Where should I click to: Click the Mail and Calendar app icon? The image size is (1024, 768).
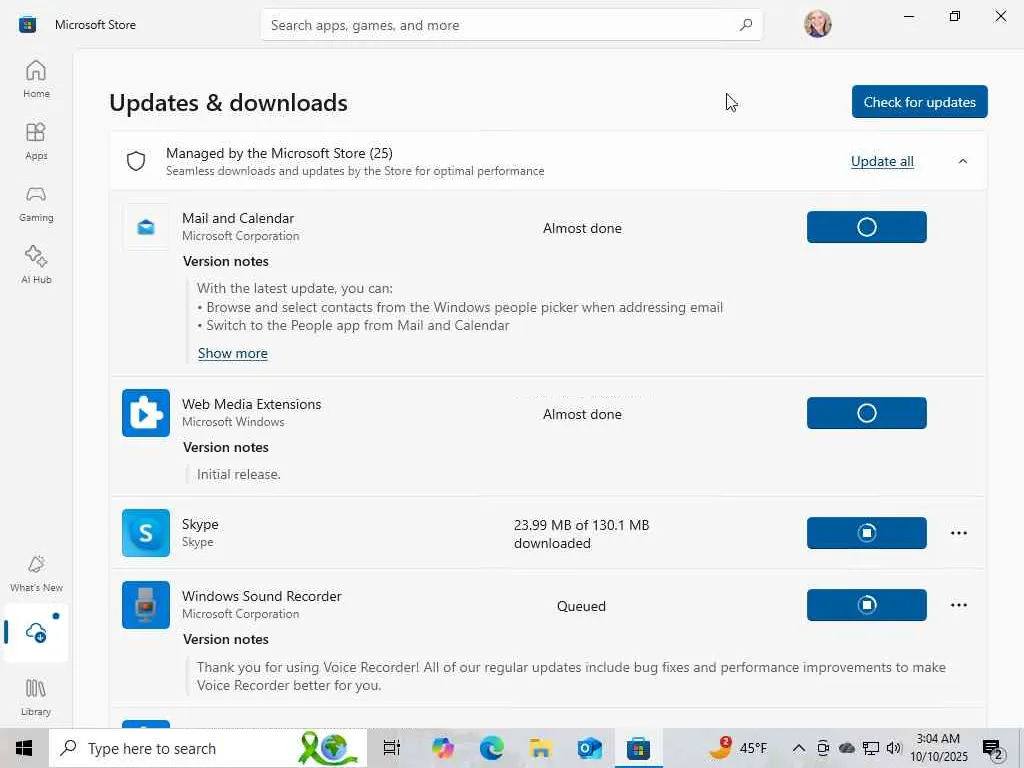(146, 227)
